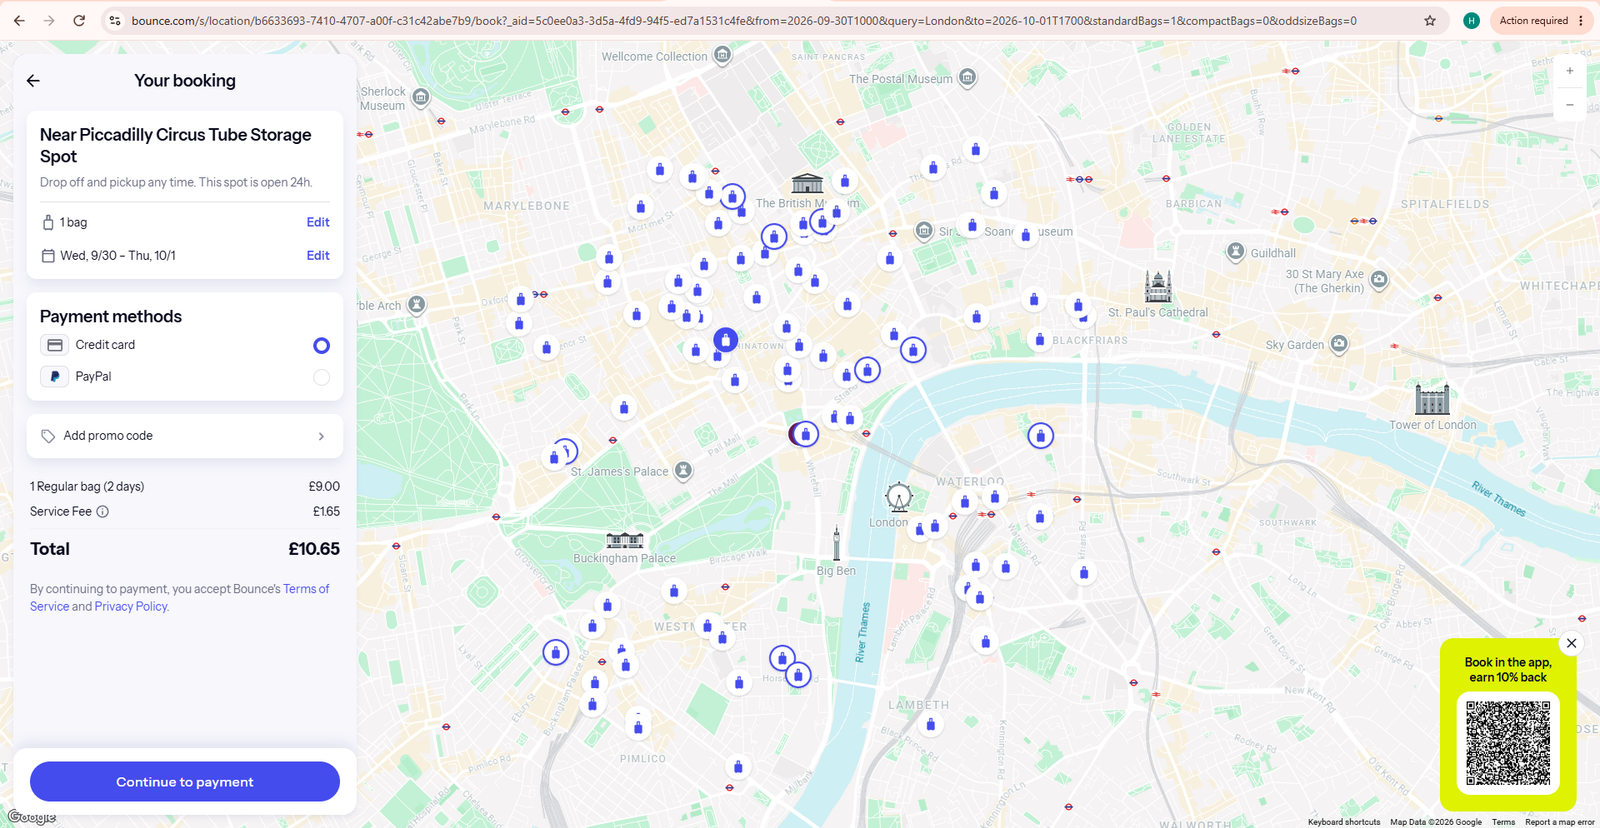
Task: Open the Privacy Policy link
Action: click(131, 606)
